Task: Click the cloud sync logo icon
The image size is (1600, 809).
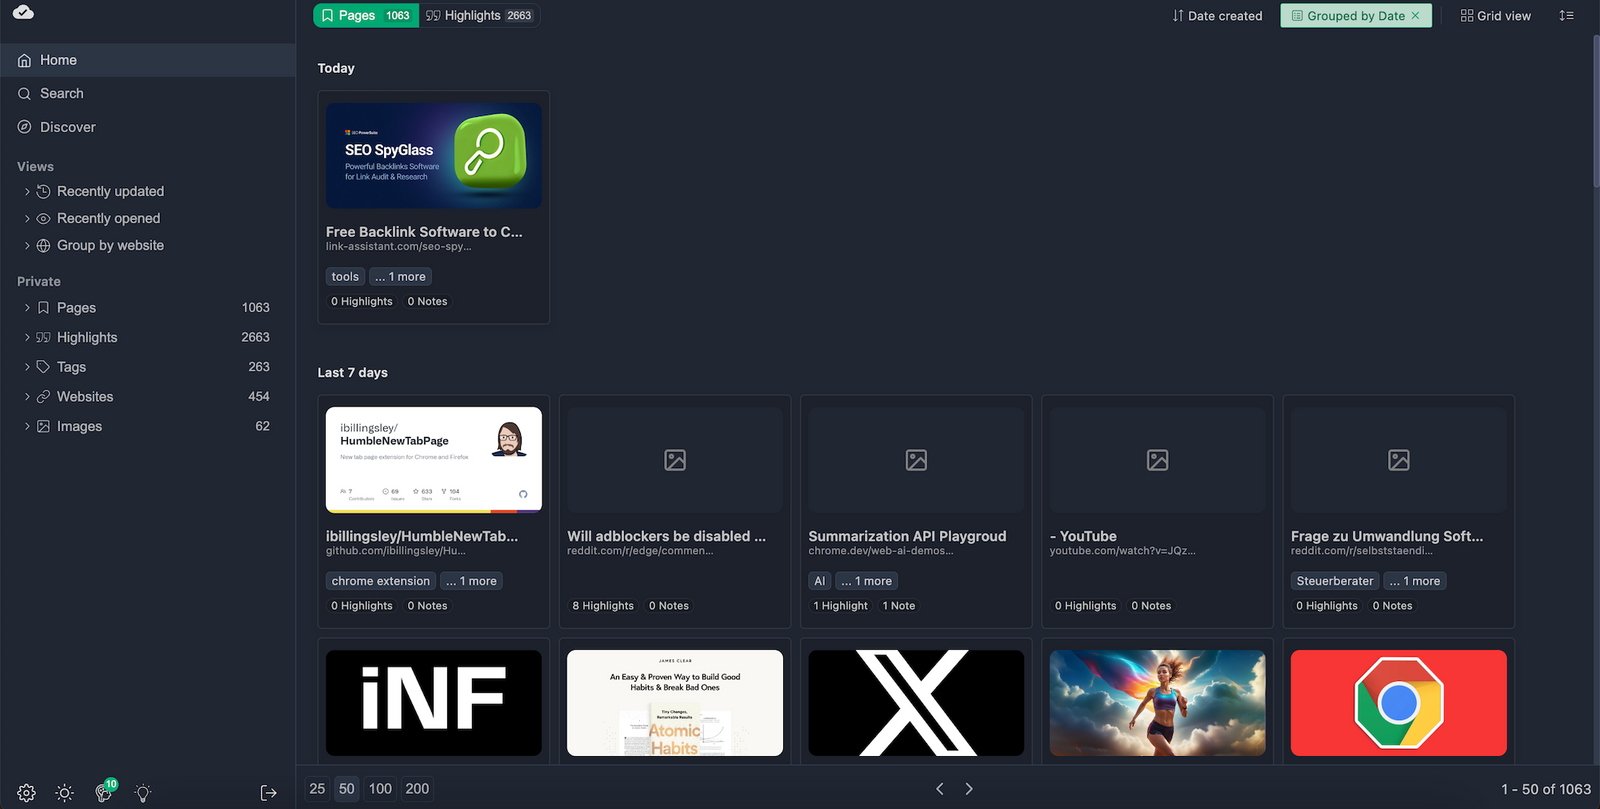Action: 23,12
